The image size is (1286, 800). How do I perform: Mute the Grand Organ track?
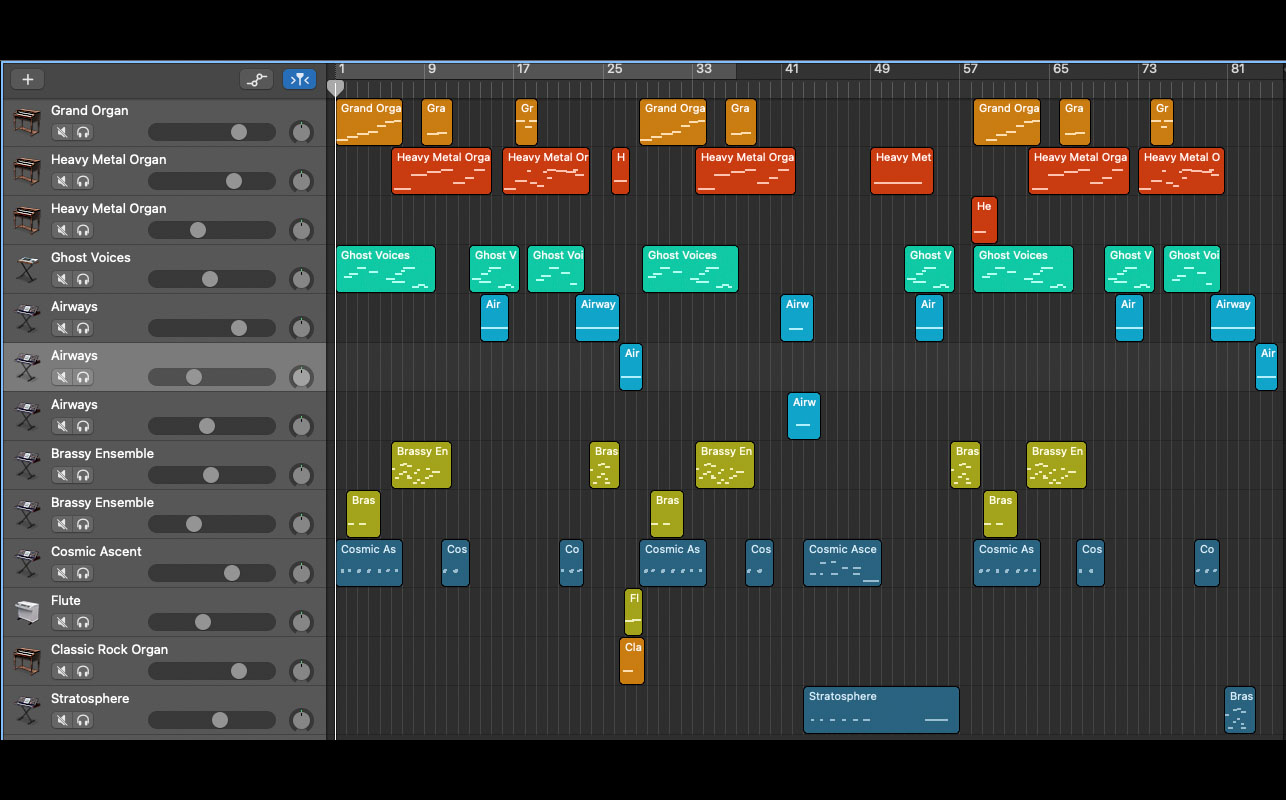pyautogui.click(x=62, y=132)
